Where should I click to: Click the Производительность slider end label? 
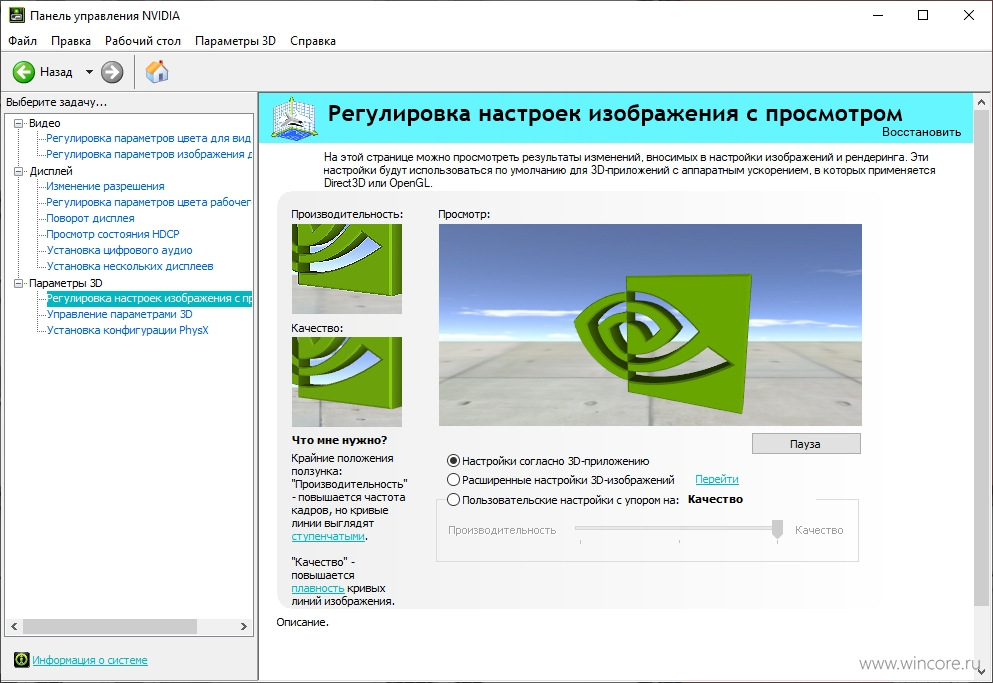pos(502,530)
